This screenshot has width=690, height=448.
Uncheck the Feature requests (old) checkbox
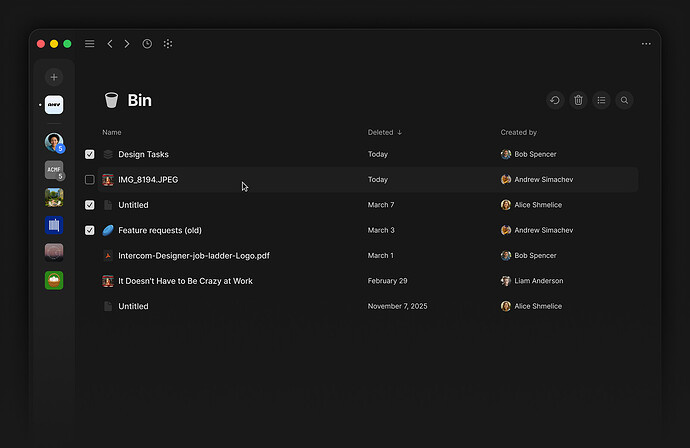pyautogui.click(x=90, y=231)
